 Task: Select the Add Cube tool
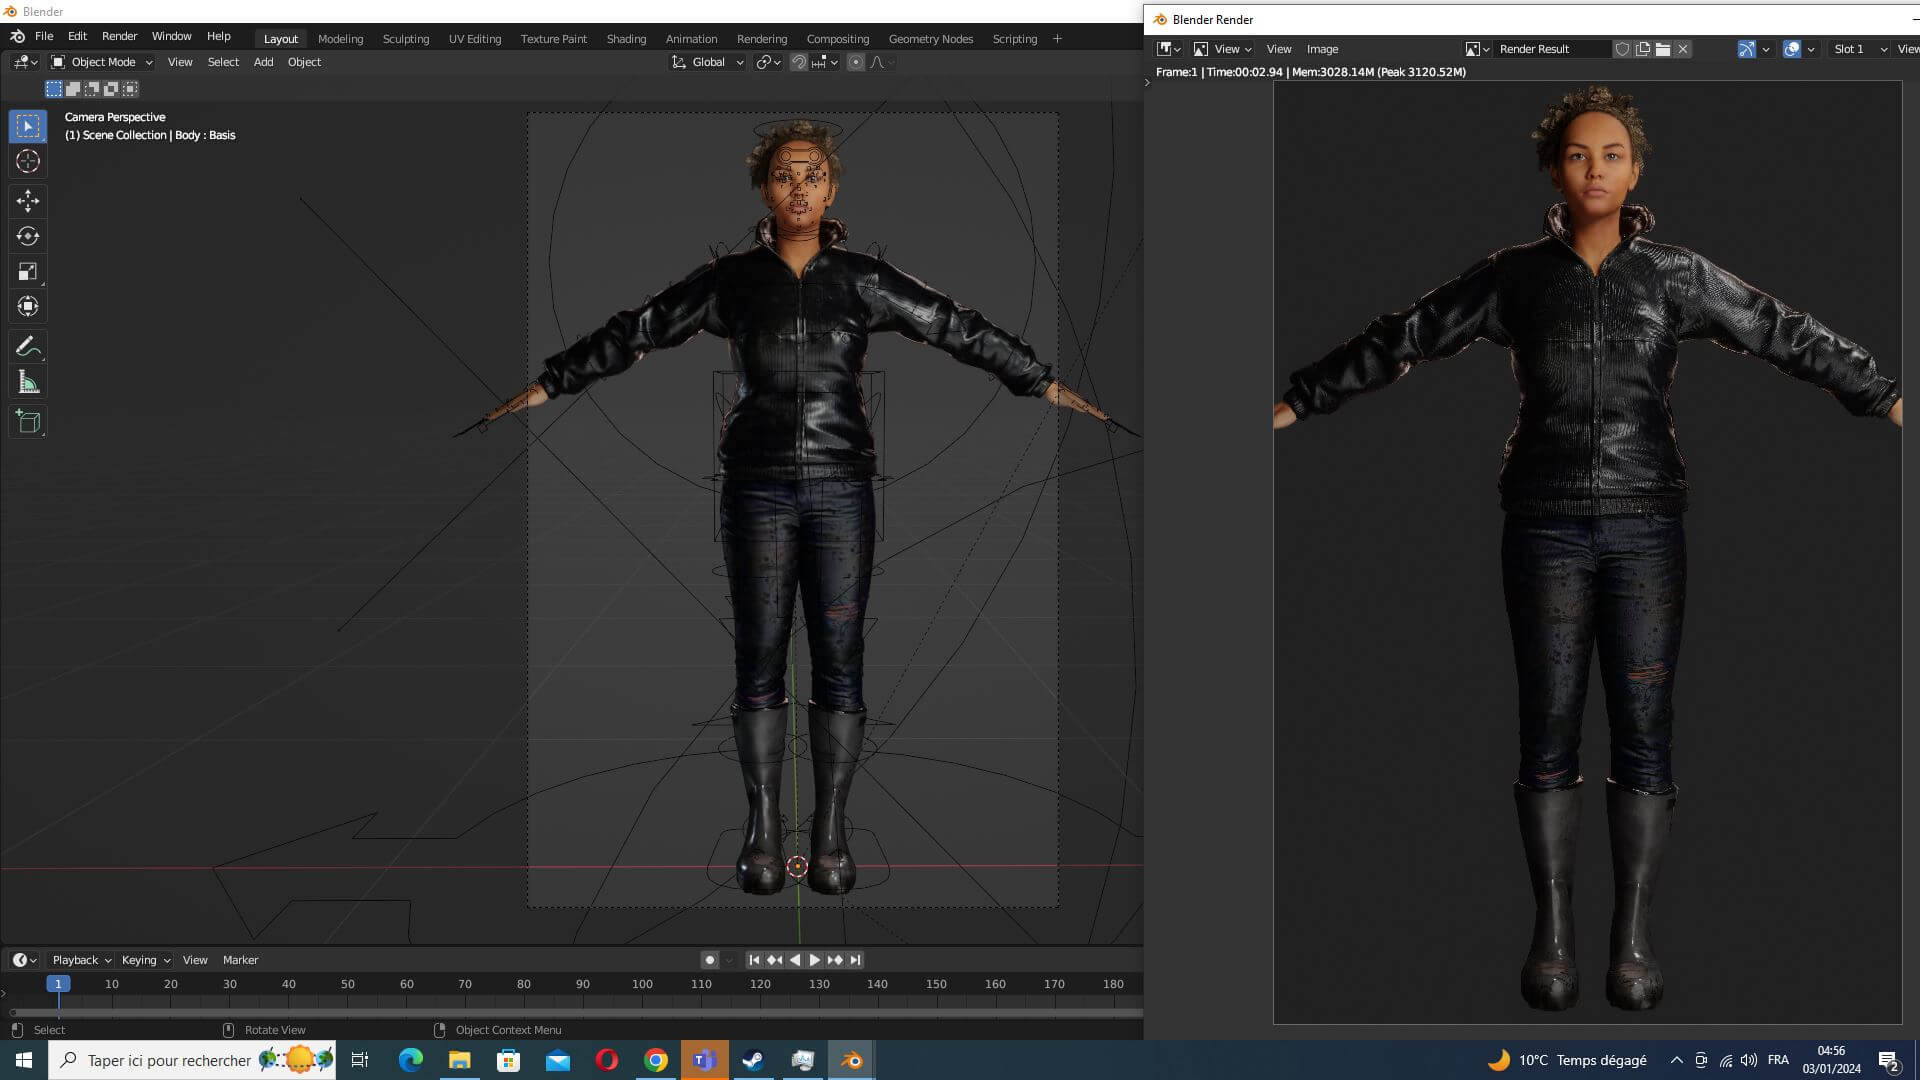click(x=28, y=422)
